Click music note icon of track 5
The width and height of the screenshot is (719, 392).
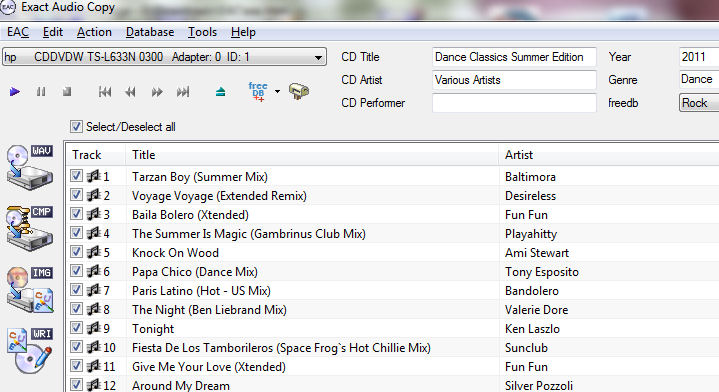coord(94,252)
